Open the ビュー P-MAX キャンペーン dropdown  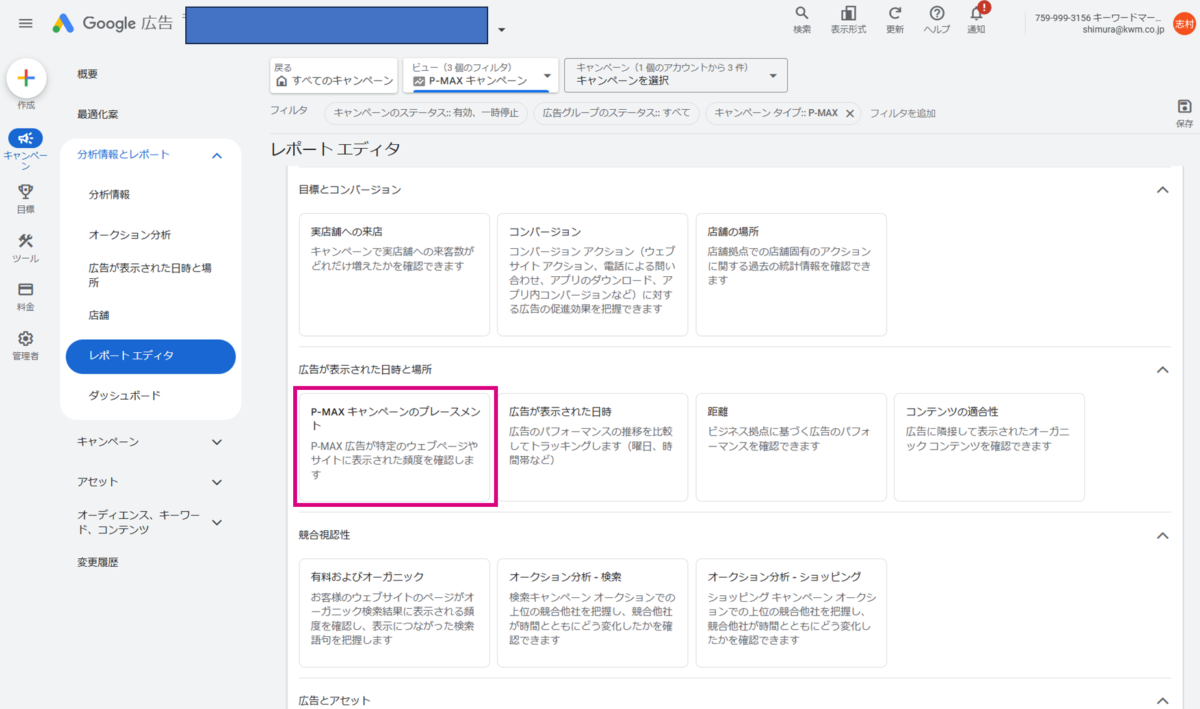(480, 75)
